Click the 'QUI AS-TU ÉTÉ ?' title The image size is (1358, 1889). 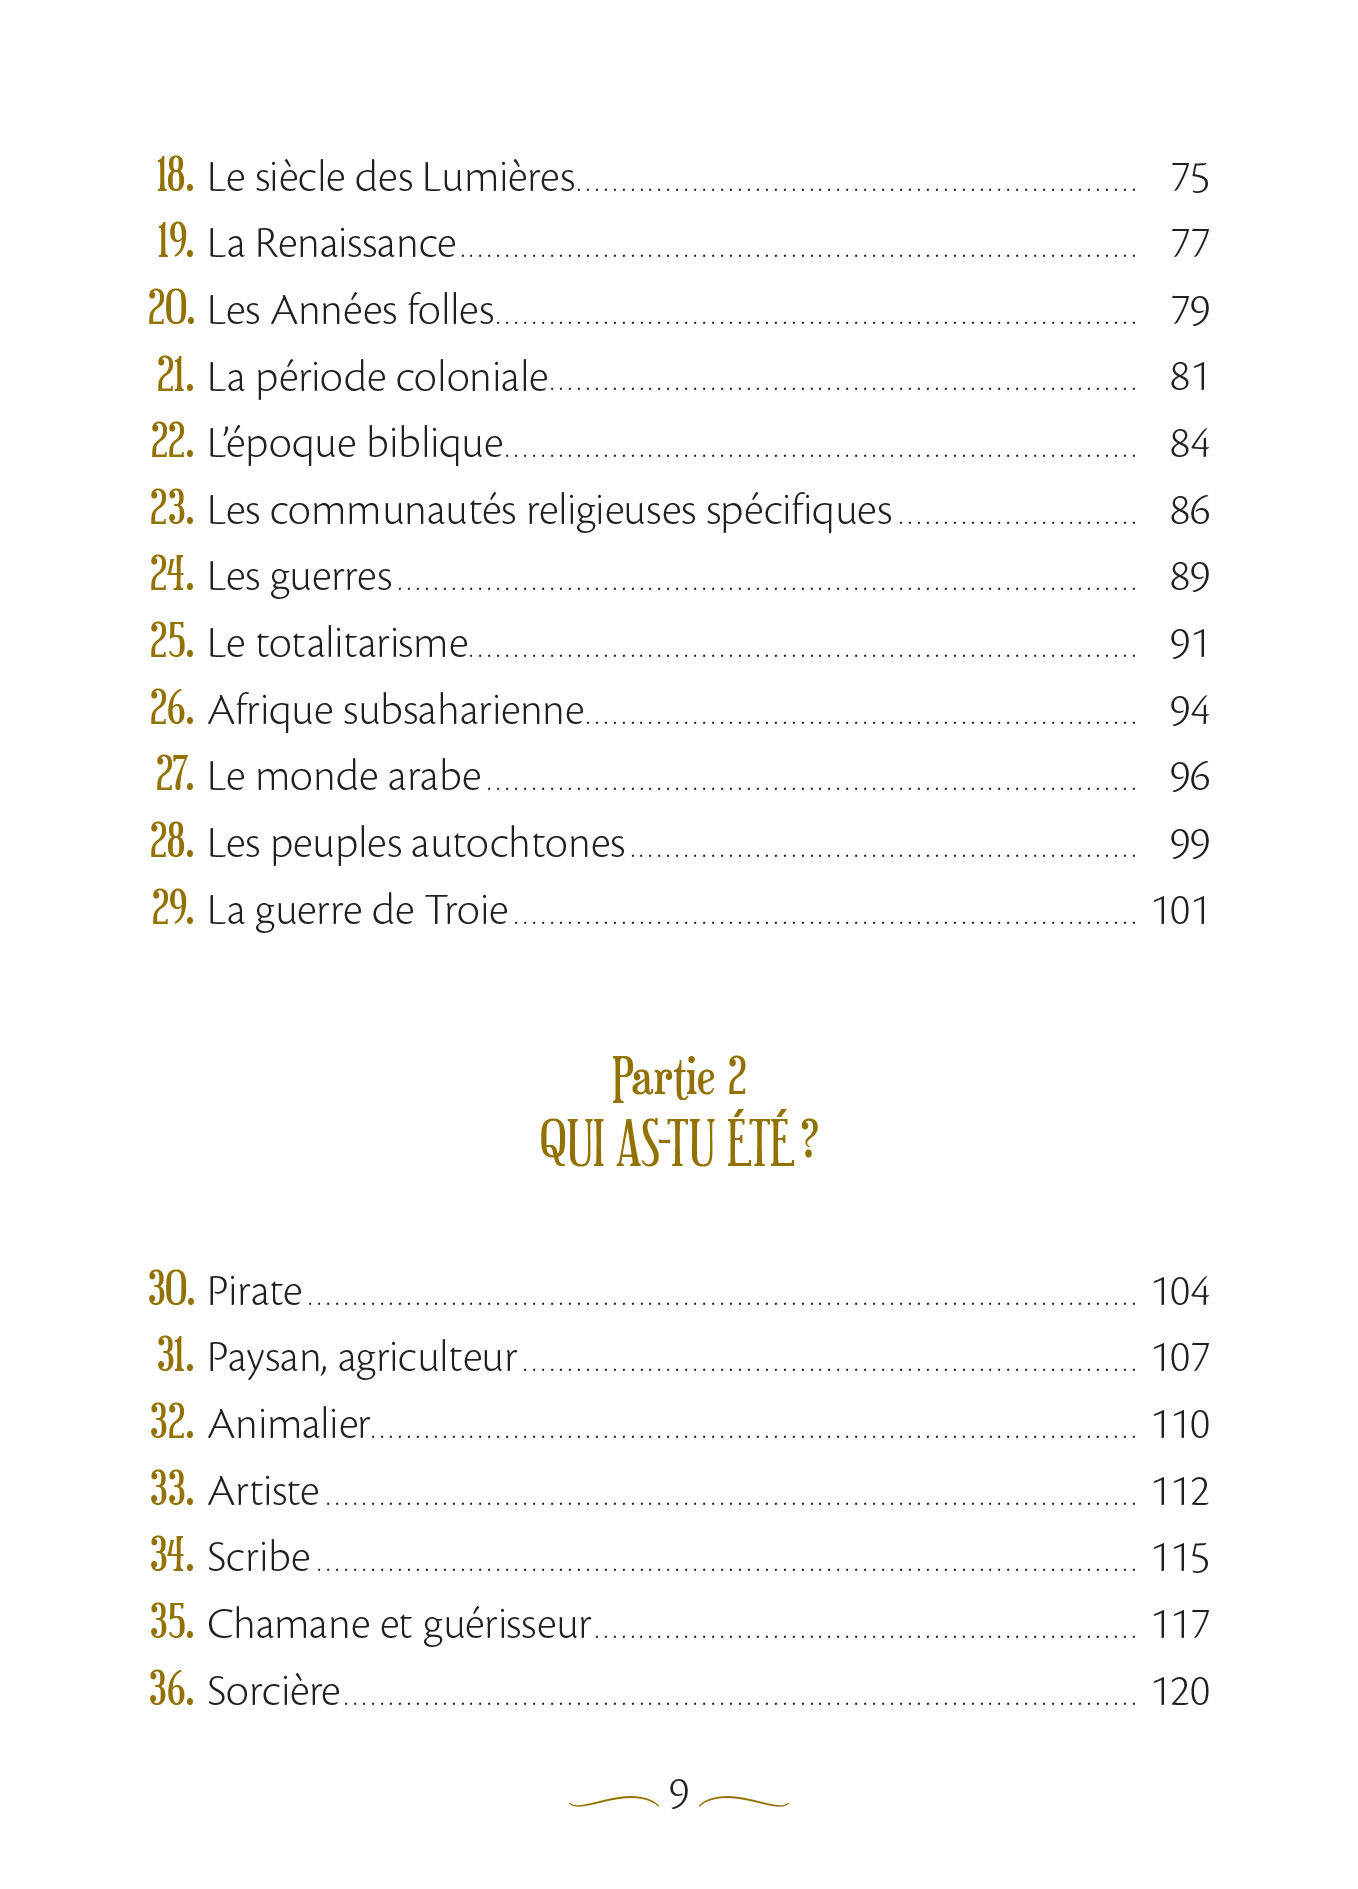click(679, 1143)
